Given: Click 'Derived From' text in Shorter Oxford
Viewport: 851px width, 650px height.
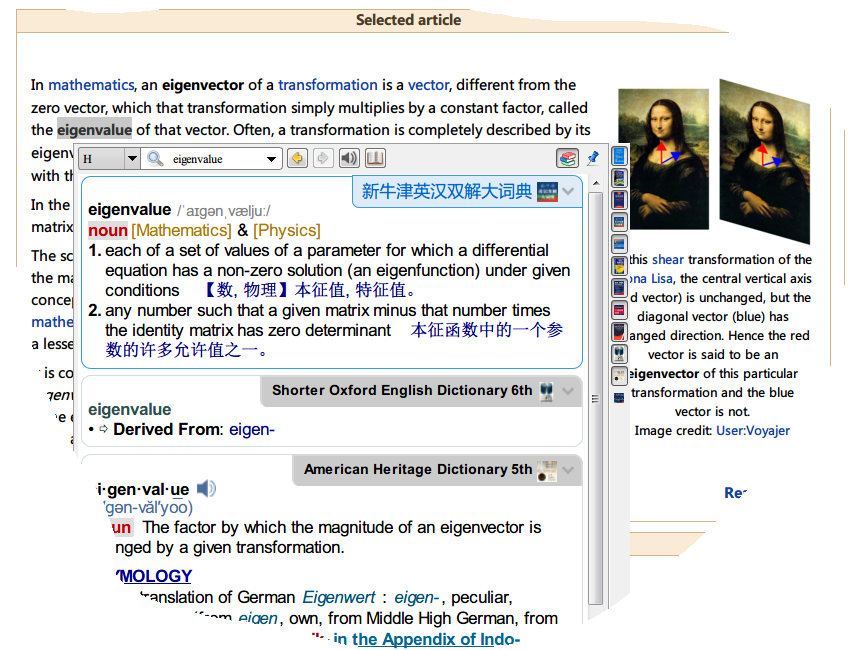Looking at the screenshot, I should click(x=168, y=429).
